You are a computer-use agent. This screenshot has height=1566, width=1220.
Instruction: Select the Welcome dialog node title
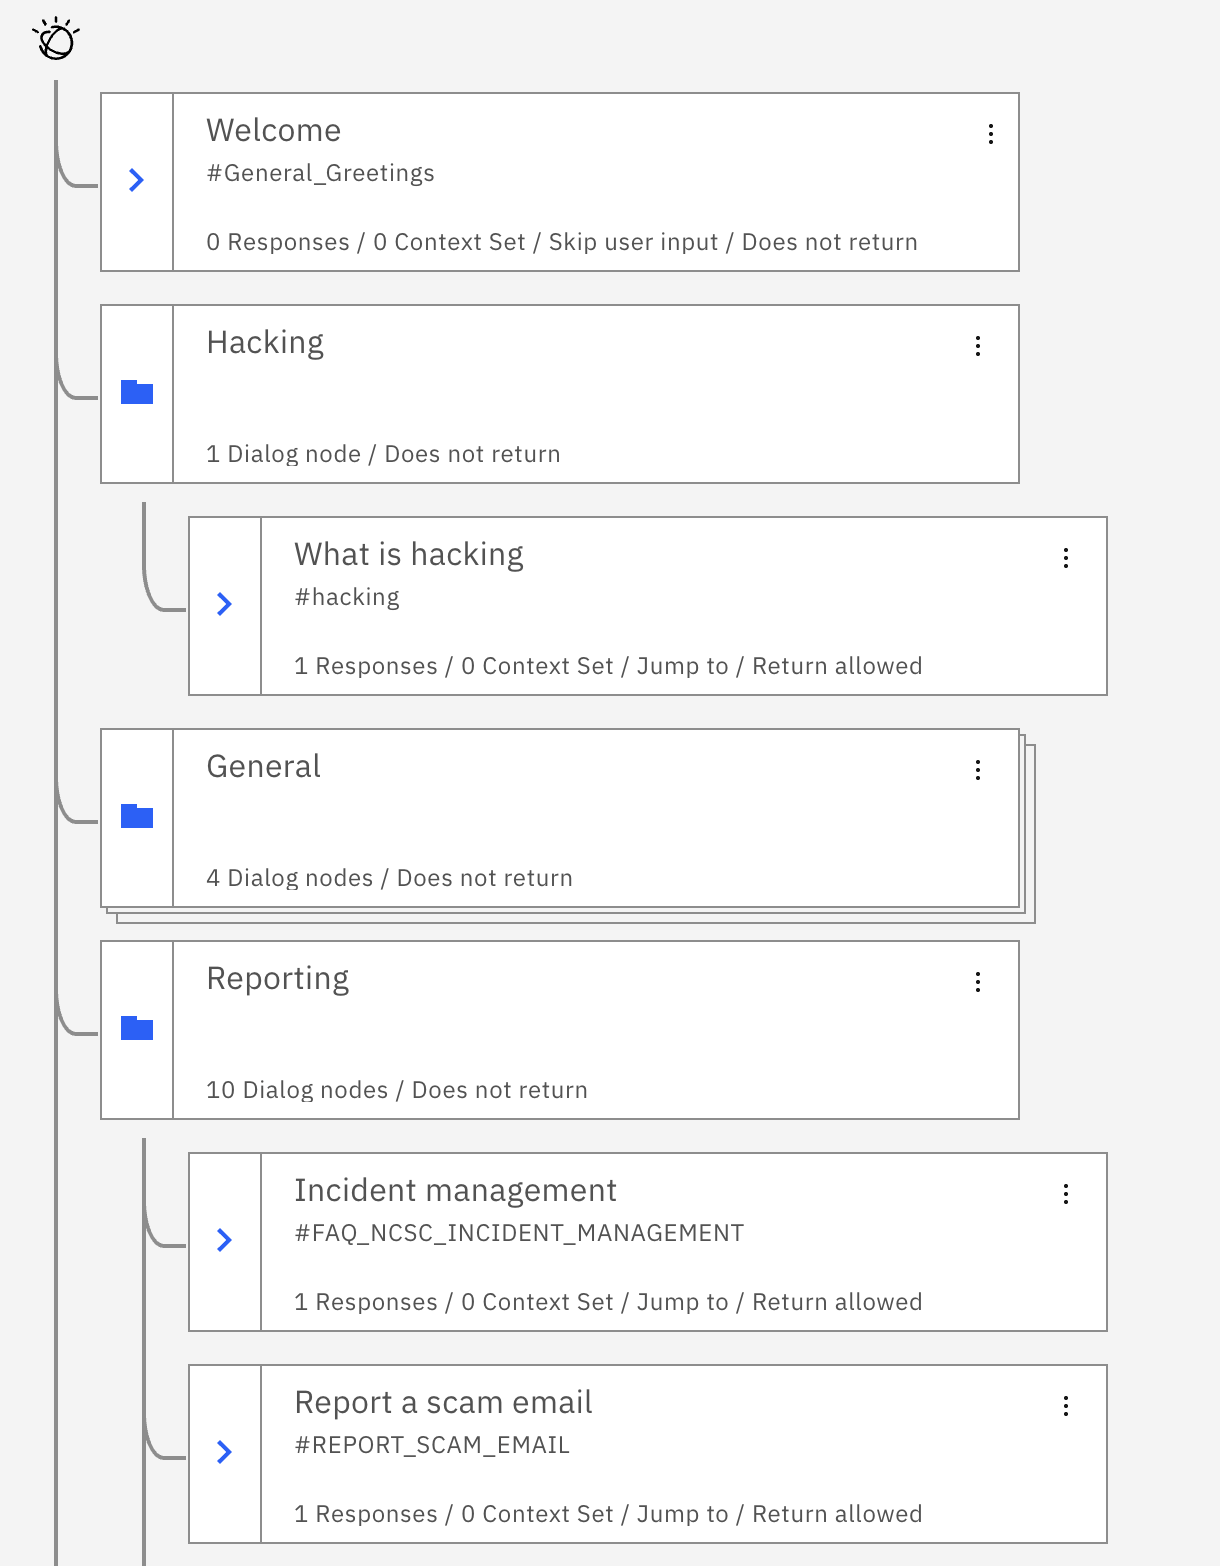point(273,131)
